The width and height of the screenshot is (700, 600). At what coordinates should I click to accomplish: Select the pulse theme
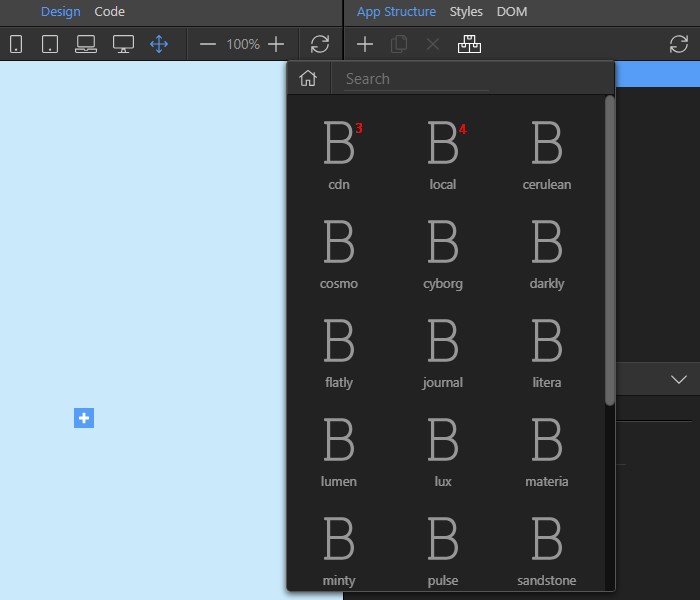pyautogui.click(x=443, y=551)
